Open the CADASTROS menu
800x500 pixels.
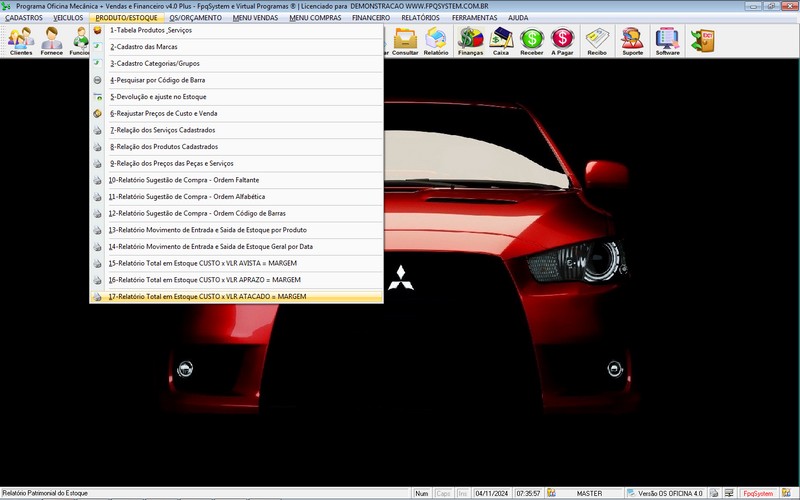(24, 18)
